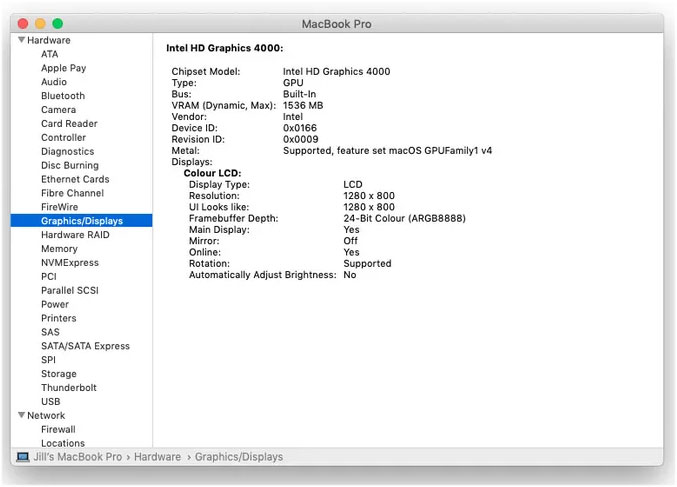Click Graphics/Displays in the bottom path bar
This screenshot has height=487, width=677.
[x=239, y=457]
